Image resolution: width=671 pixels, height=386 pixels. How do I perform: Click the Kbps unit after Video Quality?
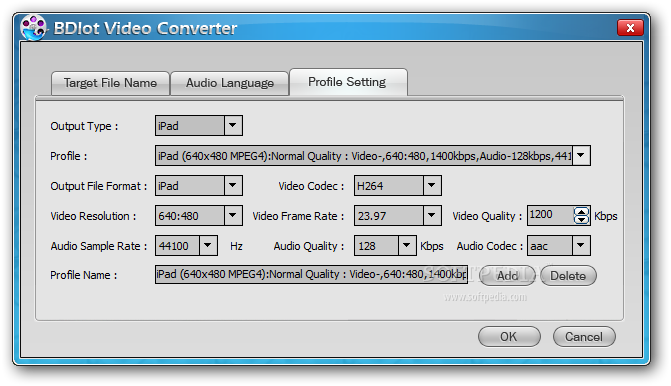point(606,217)
